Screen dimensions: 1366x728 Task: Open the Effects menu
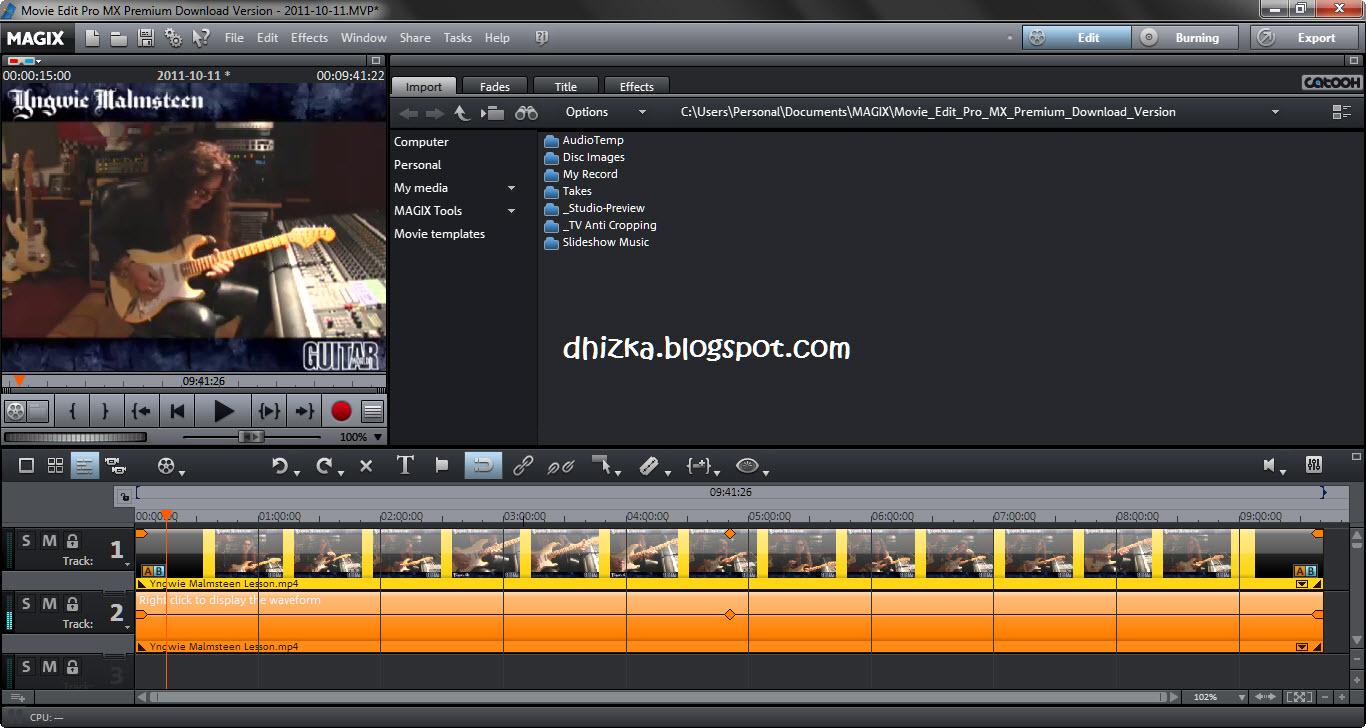[x=309, y=38]
